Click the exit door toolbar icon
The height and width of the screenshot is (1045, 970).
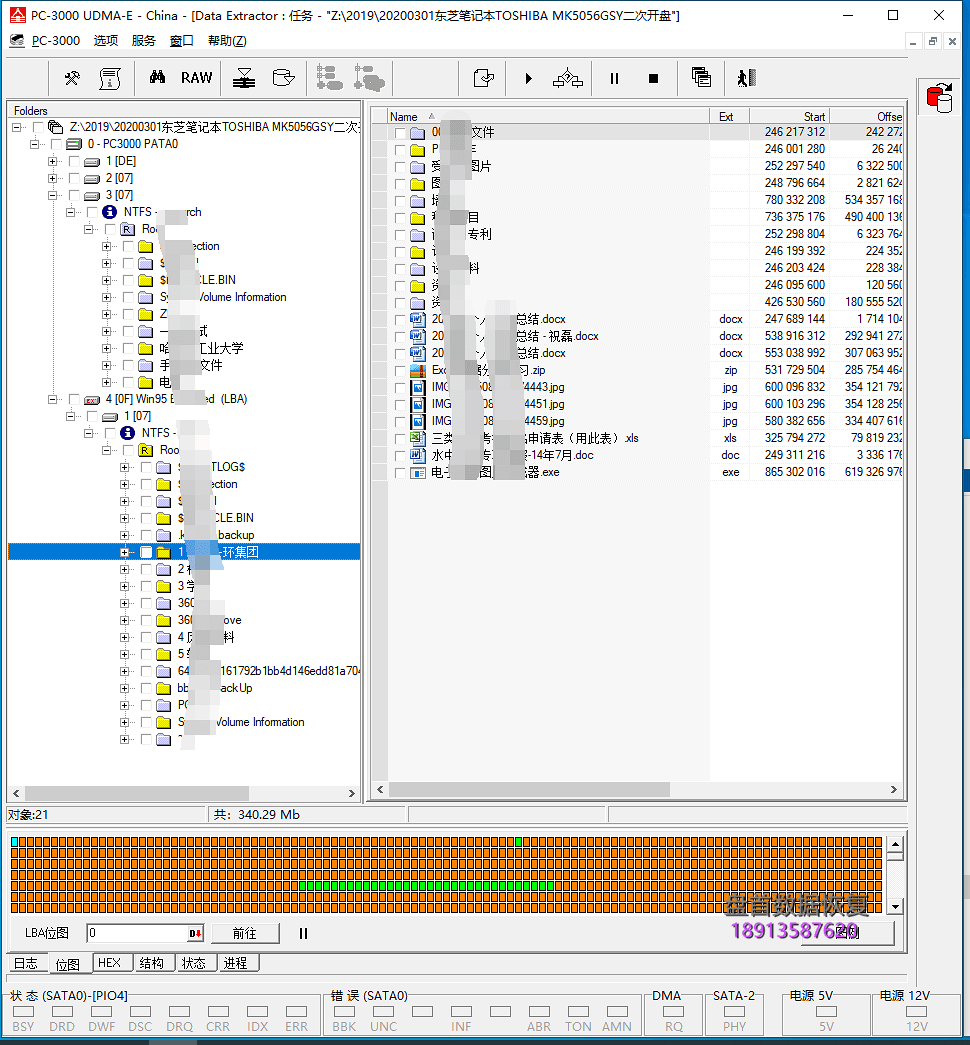pyautogui.click(x=747, y=78)
